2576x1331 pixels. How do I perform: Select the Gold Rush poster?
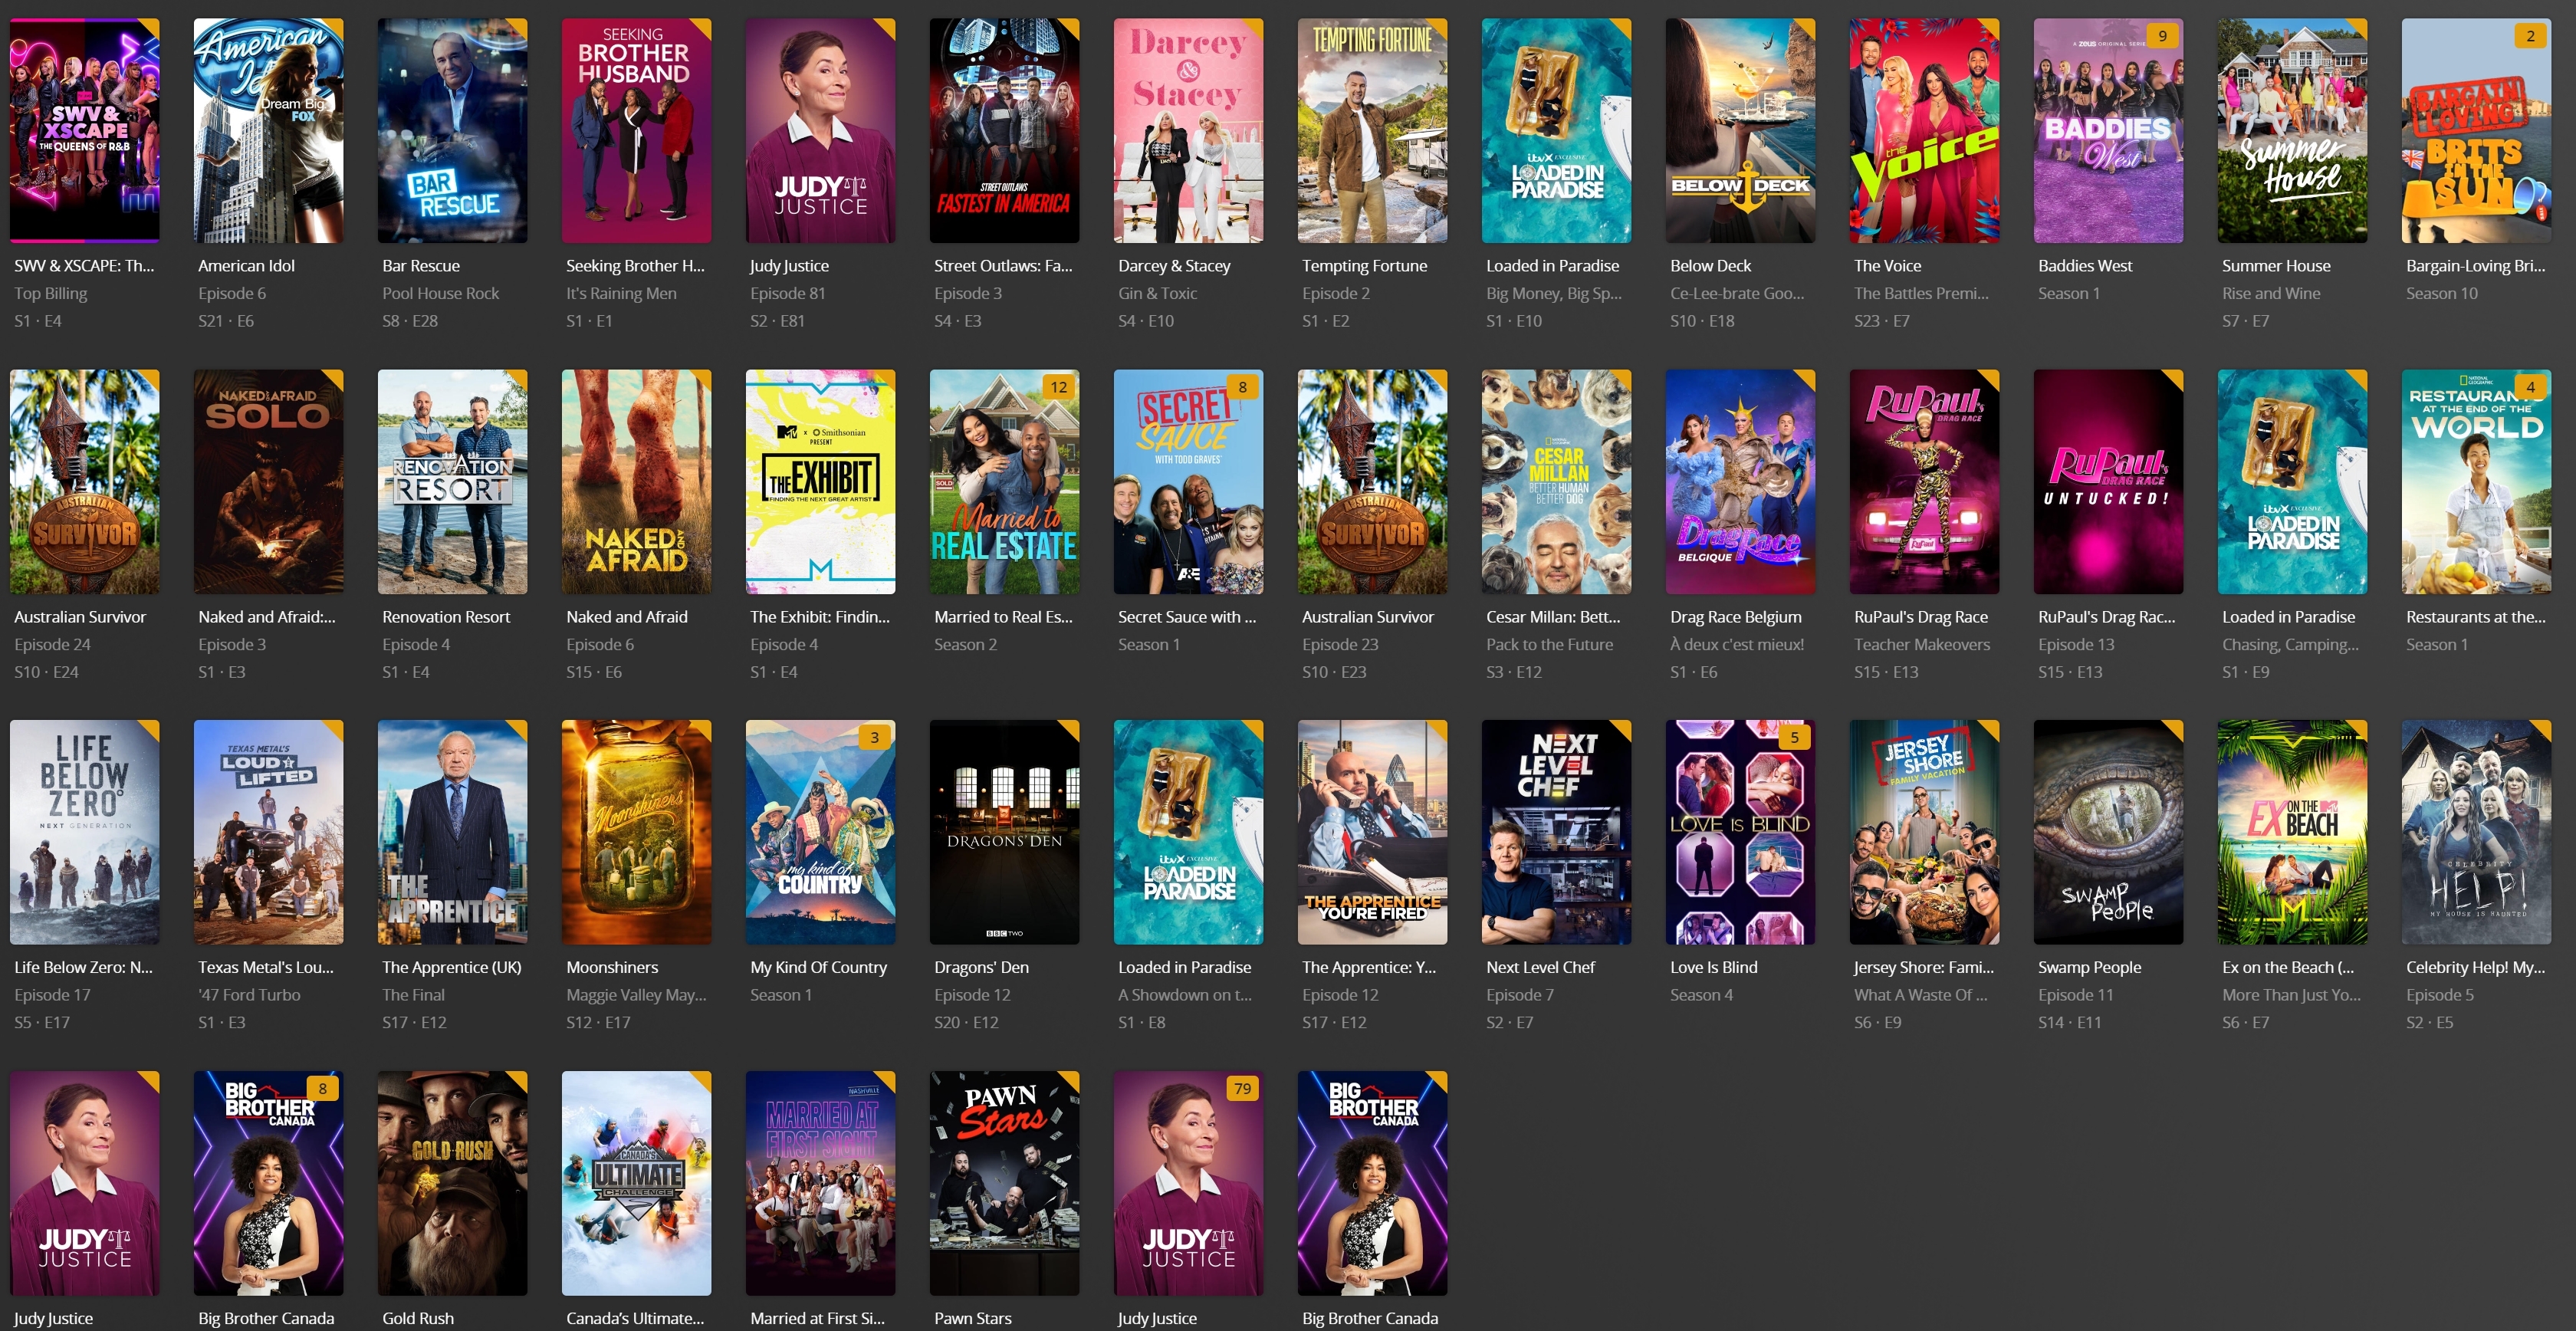(x=453, y=1184)
